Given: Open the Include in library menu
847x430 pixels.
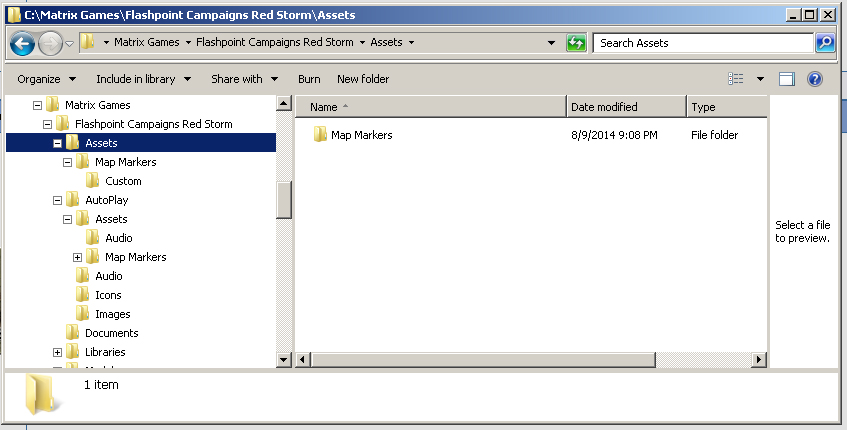Looking at the screenshot, I should click(x=143, y=79).
